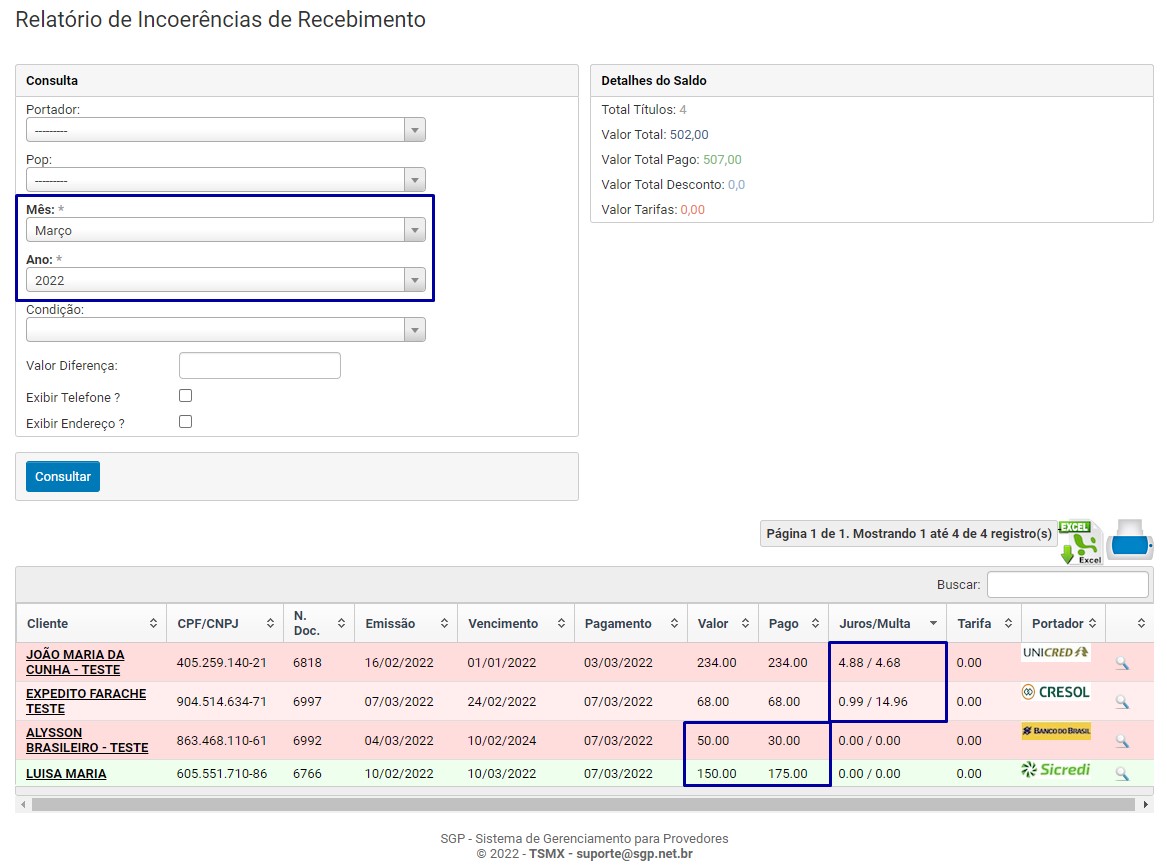Click the Buscar search field

click(x=1067, y=584)
